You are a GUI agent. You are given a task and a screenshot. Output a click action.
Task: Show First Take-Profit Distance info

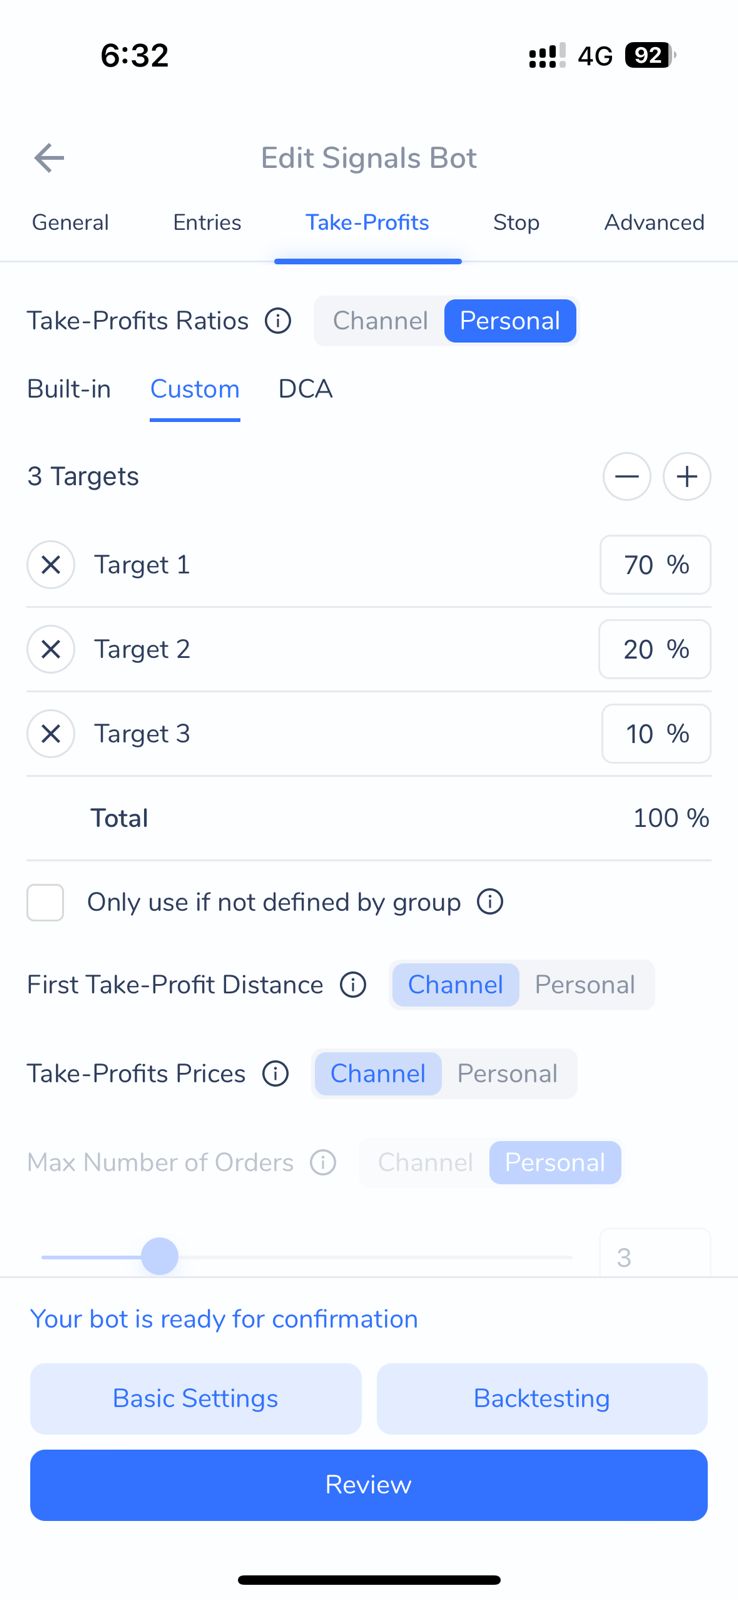pyautogui.click(x=353, y=985)
